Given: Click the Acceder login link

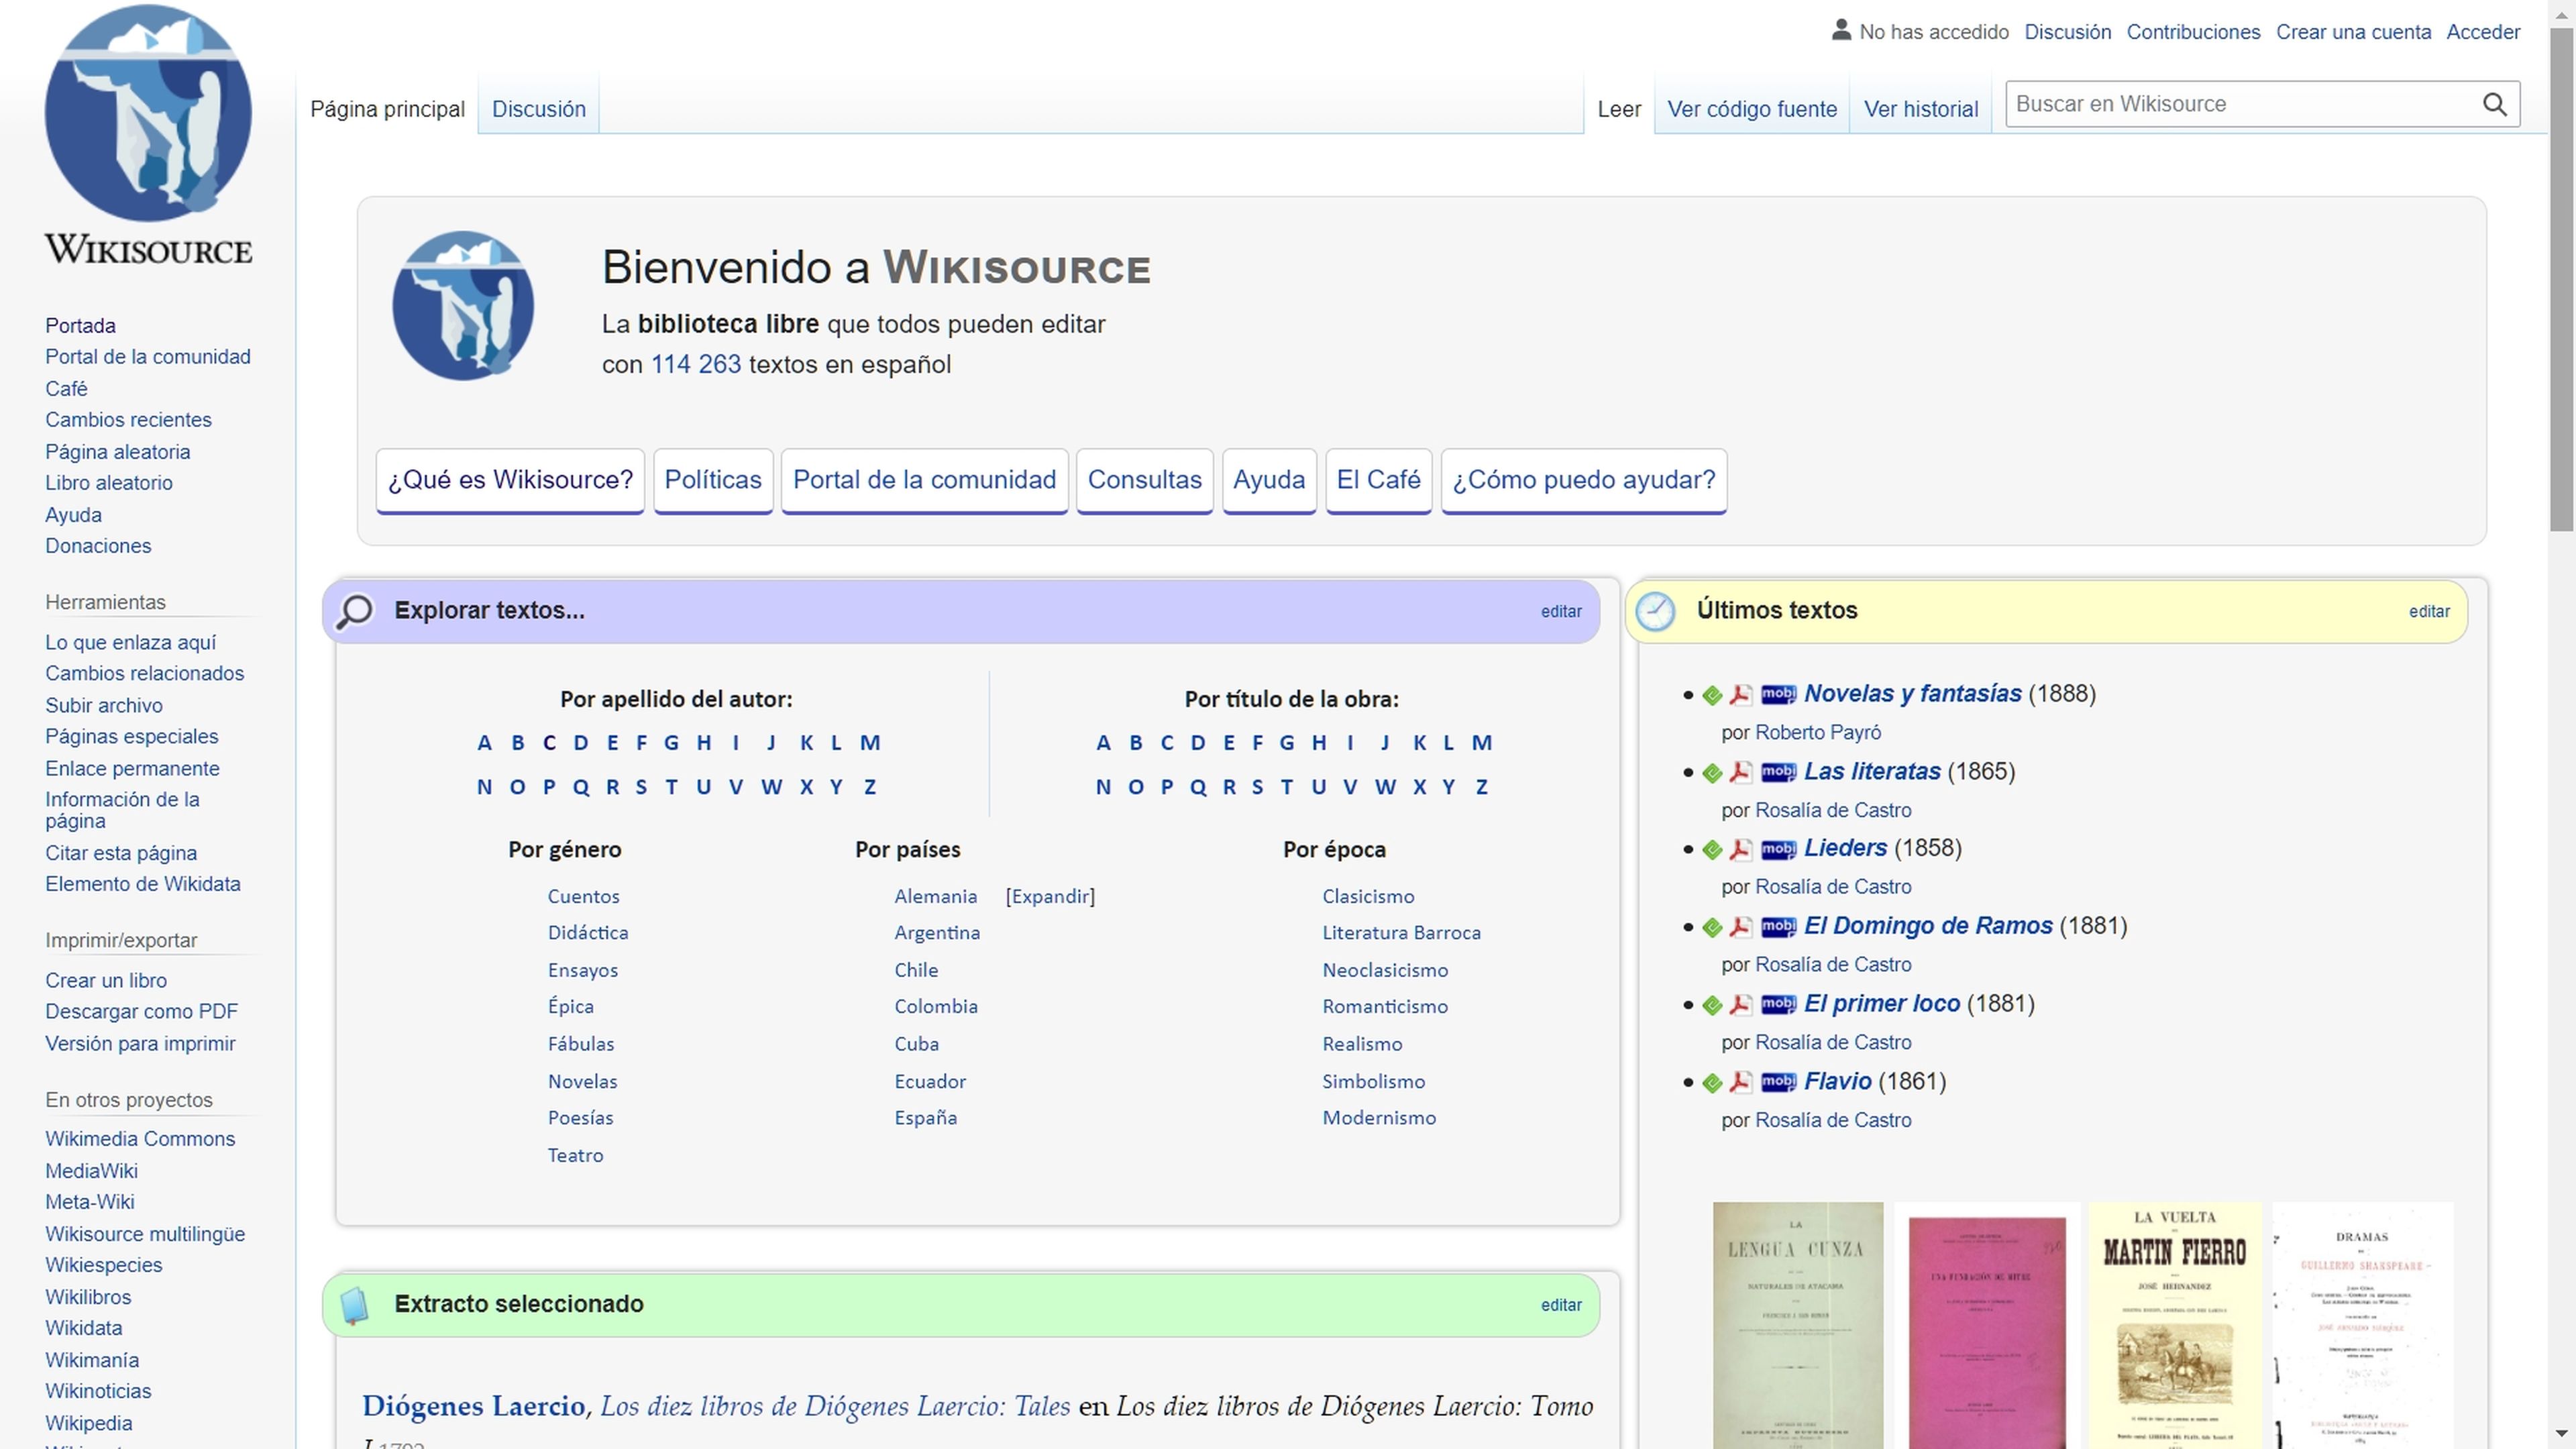Looking at the screenshot, I should pos(2483,32).
